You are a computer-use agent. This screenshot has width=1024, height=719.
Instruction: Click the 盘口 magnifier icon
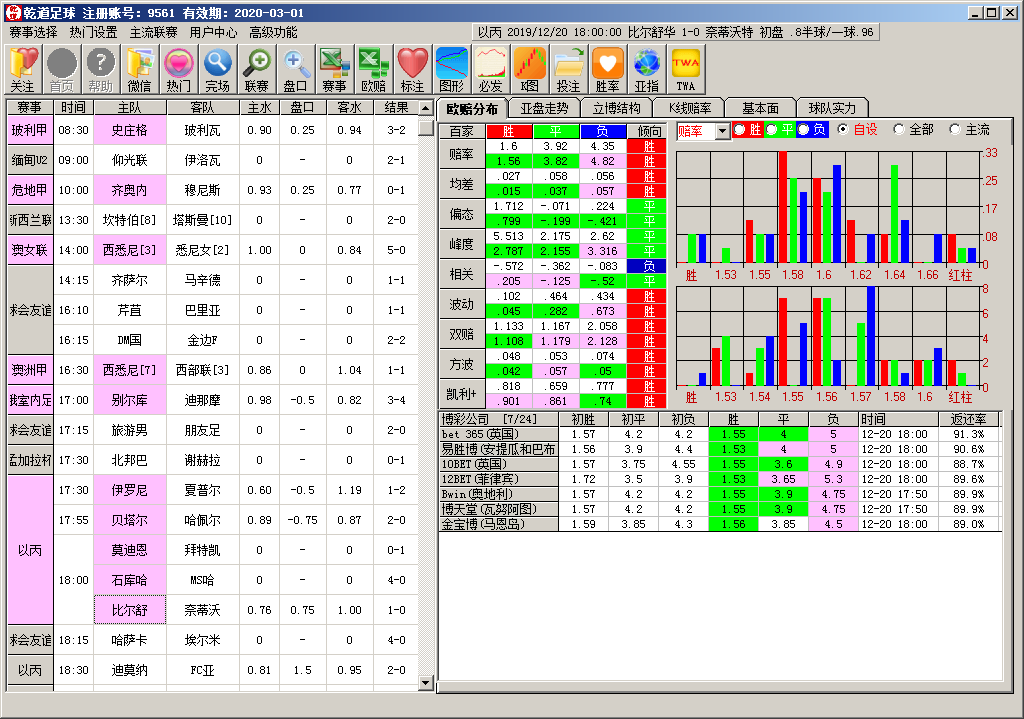tap(295, 70)
